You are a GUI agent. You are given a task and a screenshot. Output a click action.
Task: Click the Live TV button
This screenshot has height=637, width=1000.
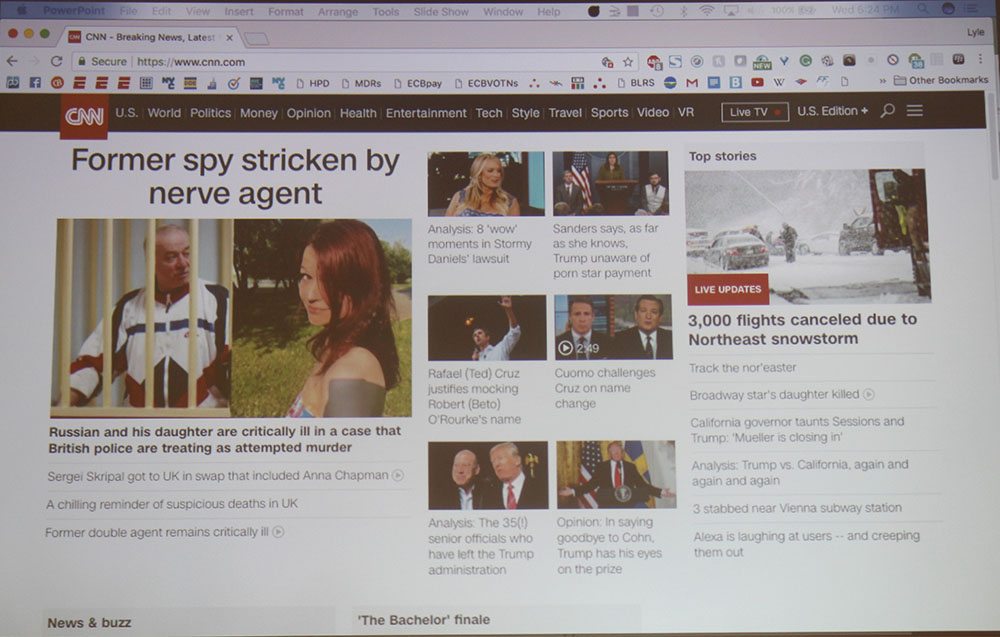[x=754, y=112]
